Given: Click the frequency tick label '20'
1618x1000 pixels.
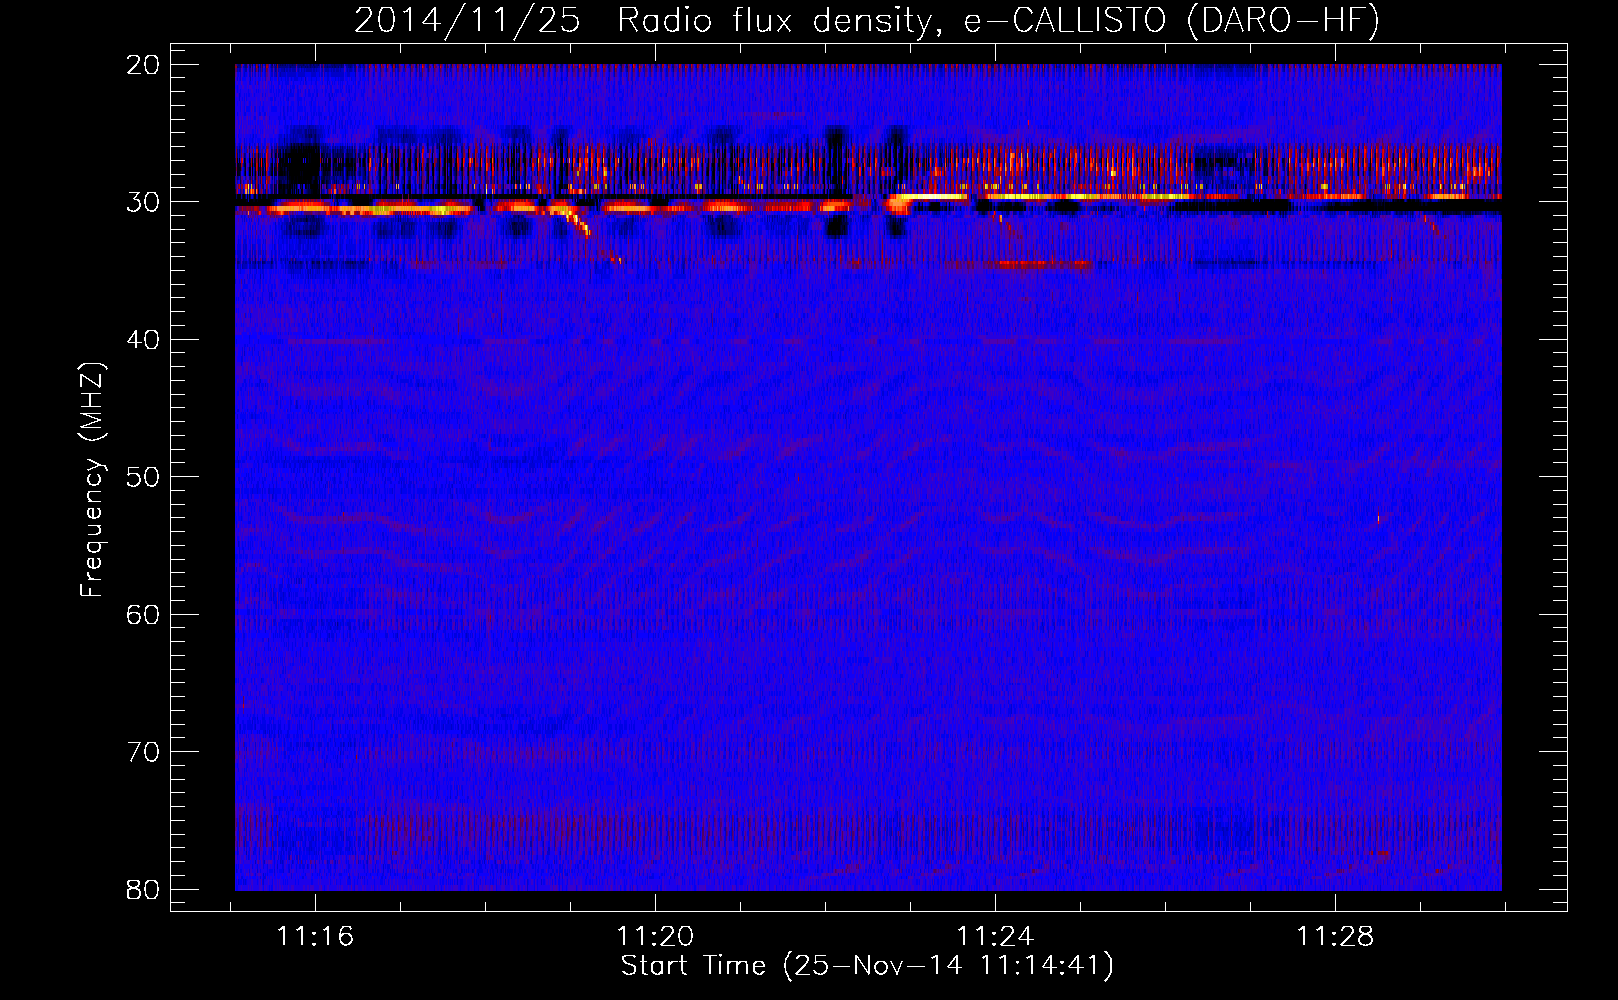Looking at the screenshot, I should (x=143, y=65).
